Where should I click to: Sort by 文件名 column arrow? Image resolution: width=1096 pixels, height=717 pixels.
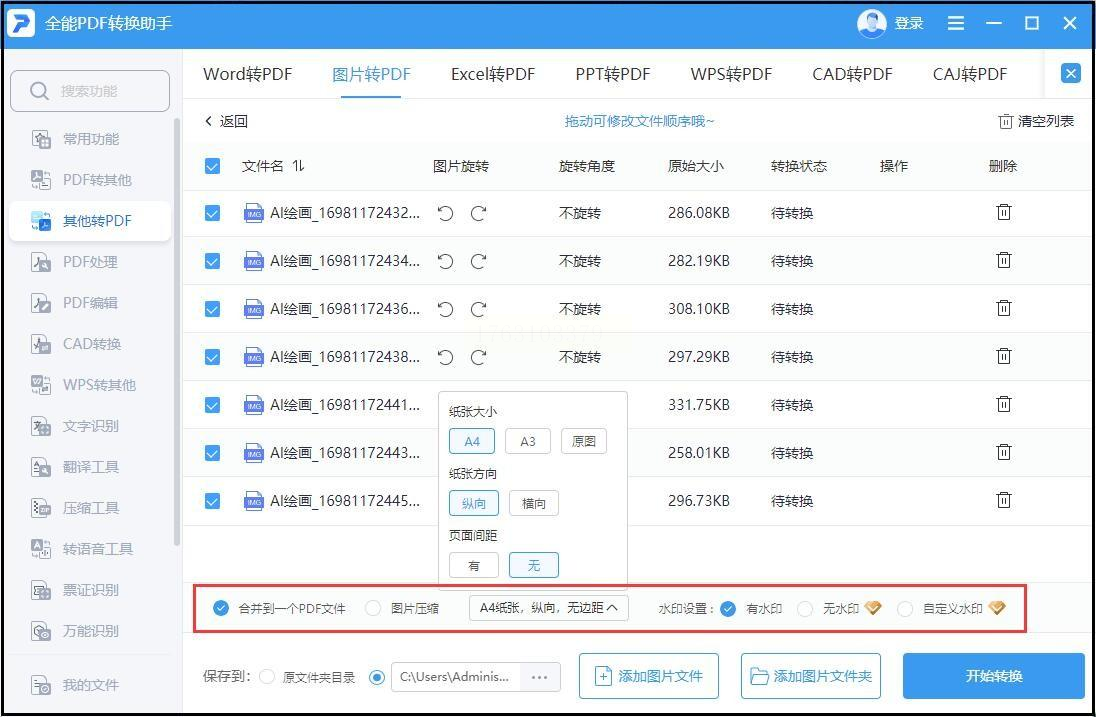coord(298,166)
